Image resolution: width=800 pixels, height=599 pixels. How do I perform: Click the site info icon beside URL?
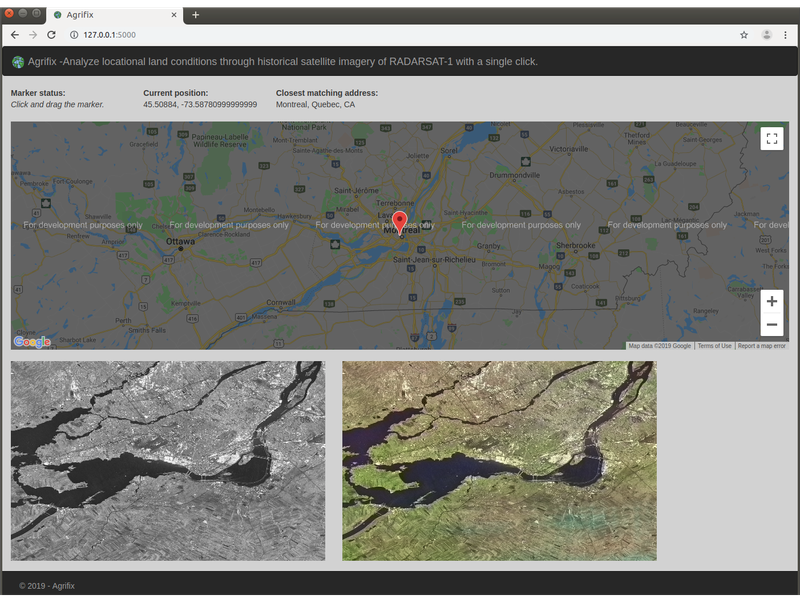coord(74,34)
